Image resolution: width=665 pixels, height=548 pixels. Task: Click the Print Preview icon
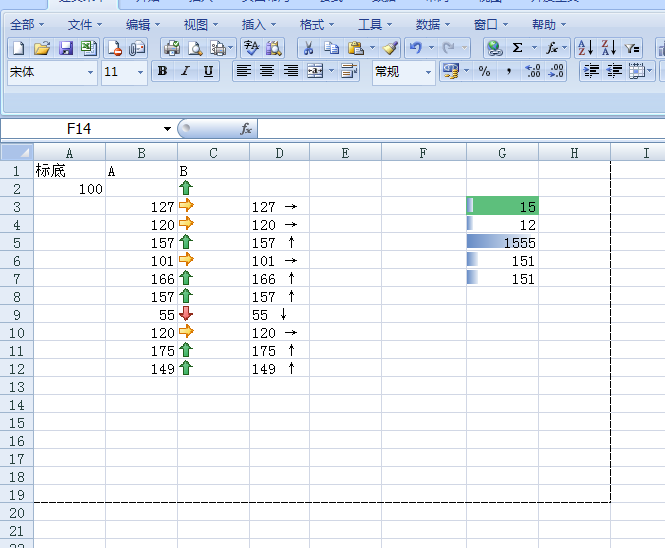click(x=195, y=48)
